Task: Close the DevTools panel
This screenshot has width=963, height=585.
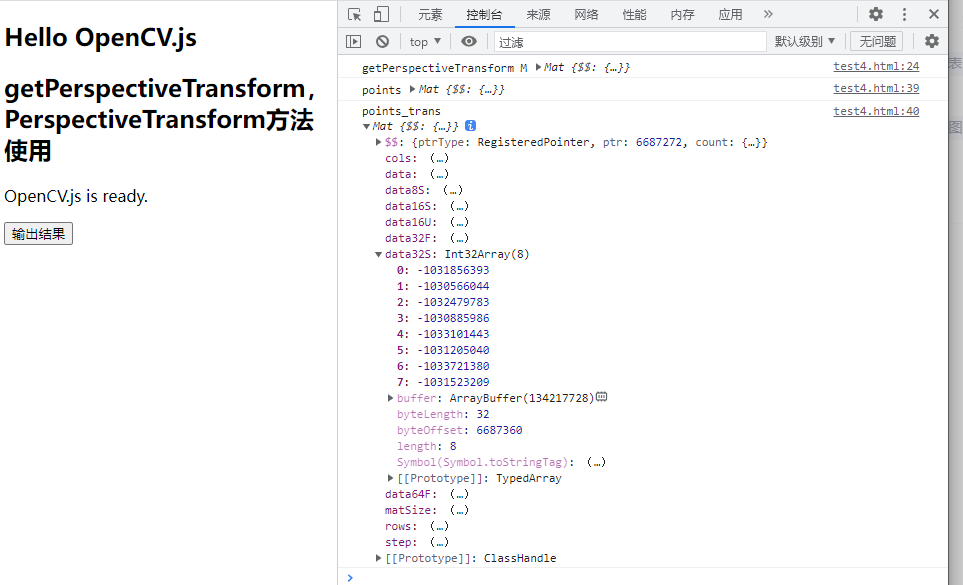Action: click(934, 14)
